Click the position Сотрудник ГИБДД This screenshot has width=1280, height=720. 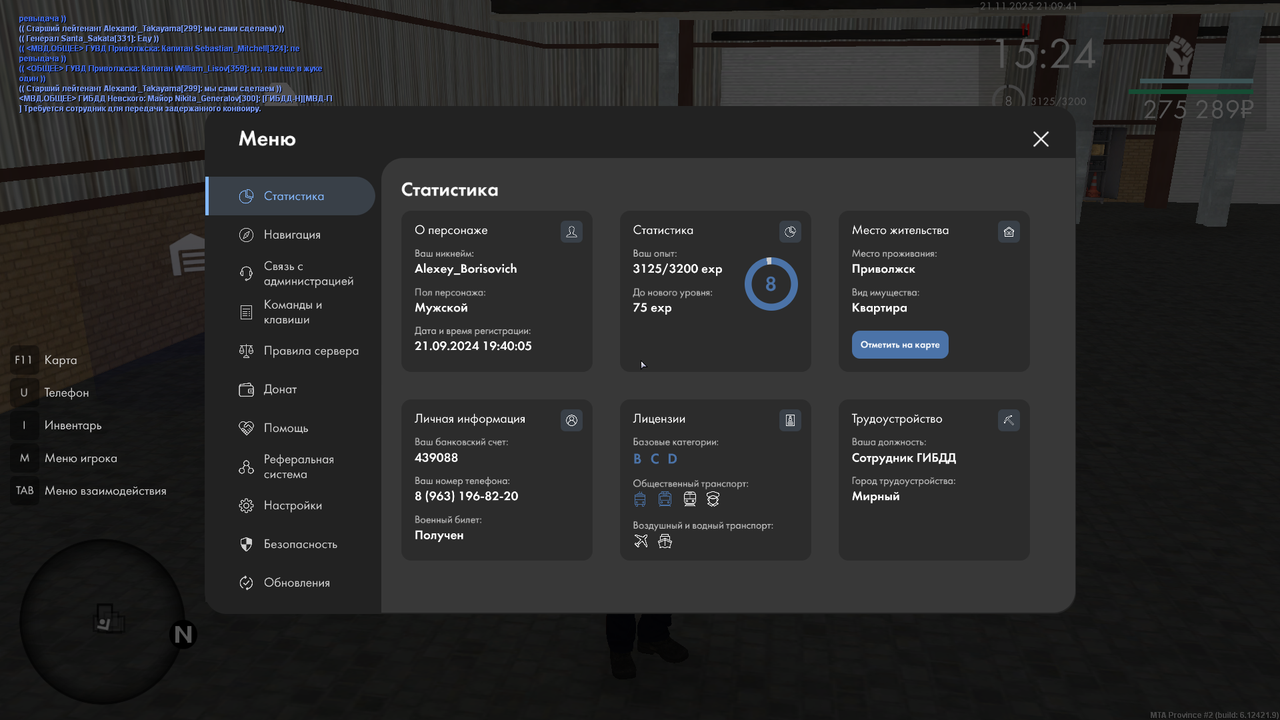(x=904, y=458)
